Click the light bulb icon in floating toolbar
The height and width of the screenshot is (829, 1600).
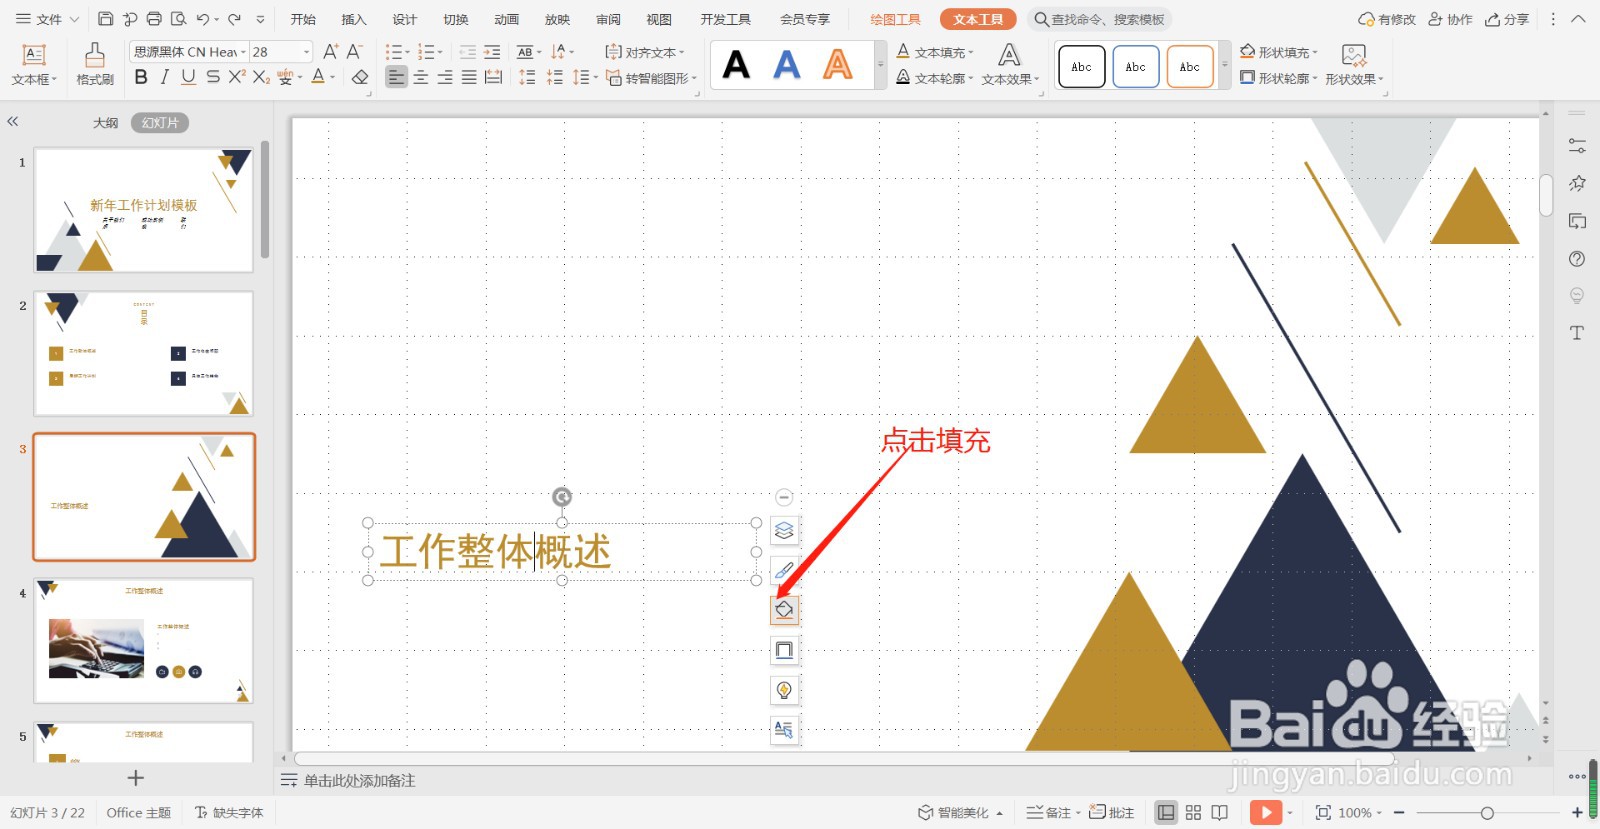[784, 690]
